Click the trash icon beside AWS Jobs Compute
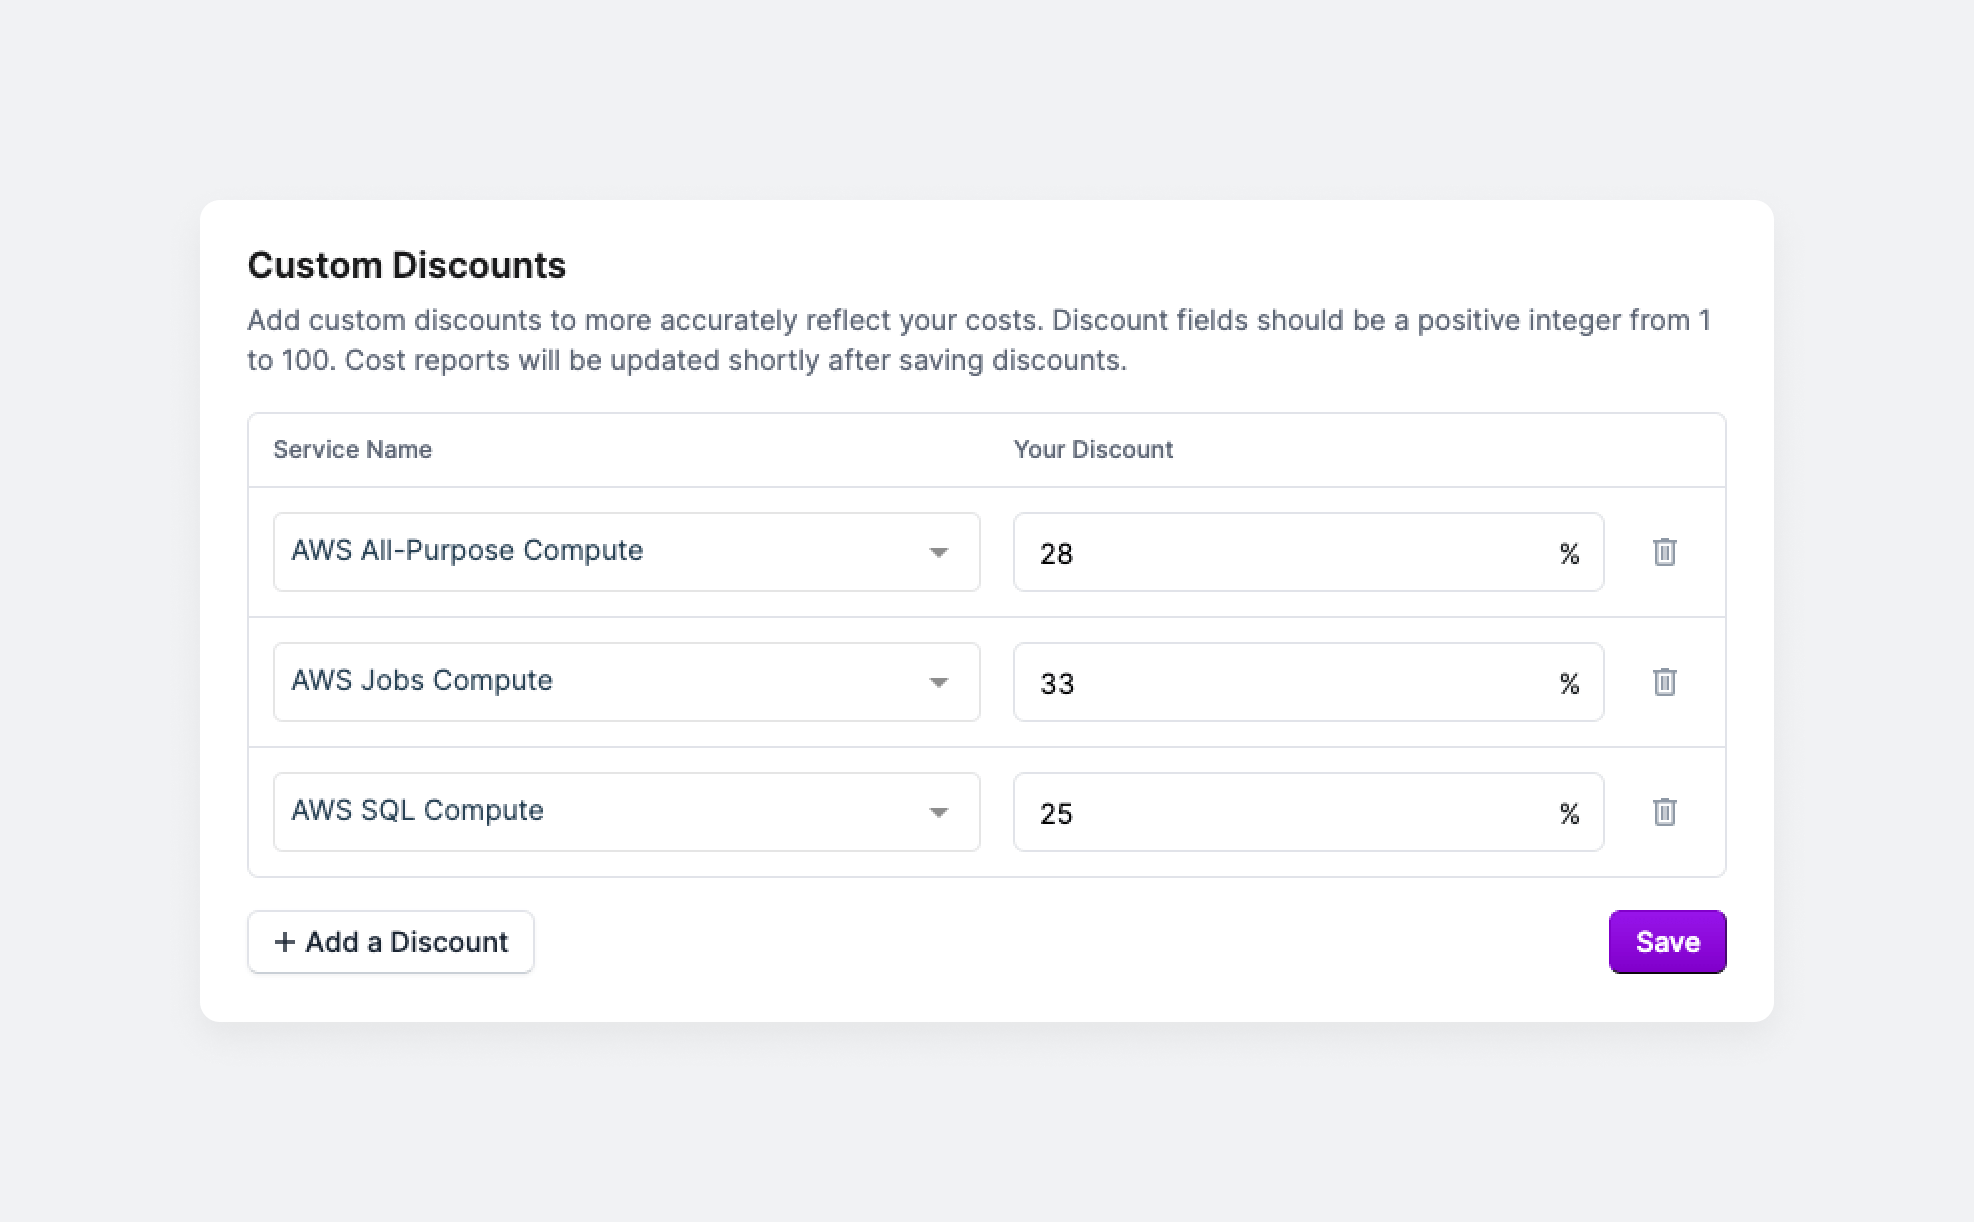The height and width of the screenshot is (1222, 1974). coord(1664,682)
